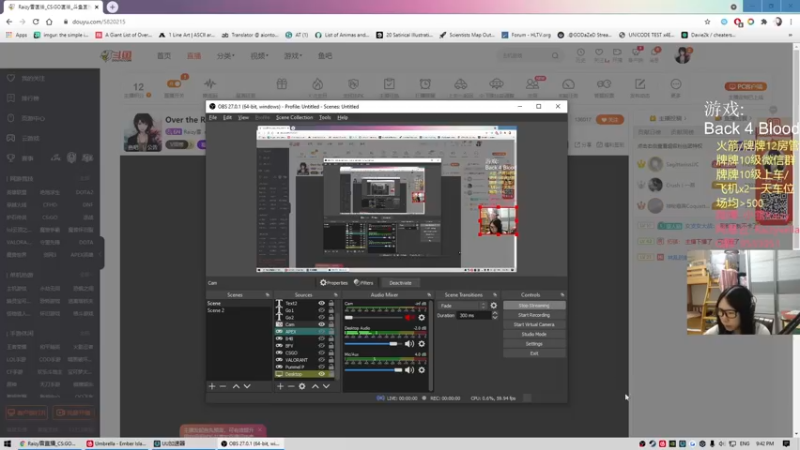The width and height of the screenshot is (800, 450).
Task: Toggle visibility of Cam source
Action: (x=321, y=324)
